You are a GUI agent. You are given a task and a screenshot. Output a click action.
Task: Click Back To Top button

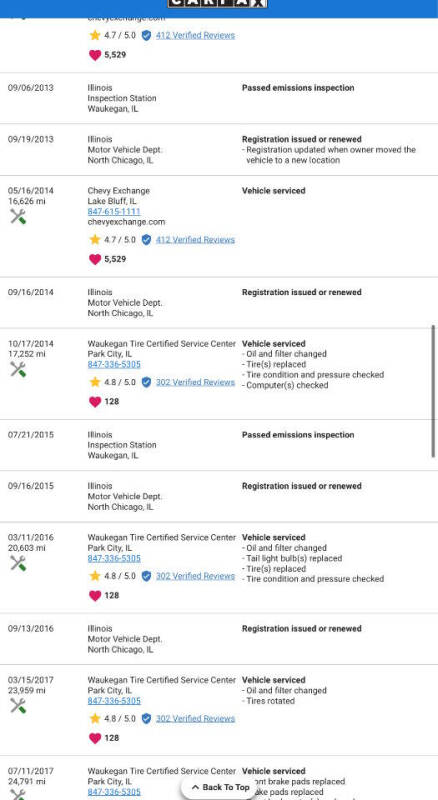pos(220,787)
